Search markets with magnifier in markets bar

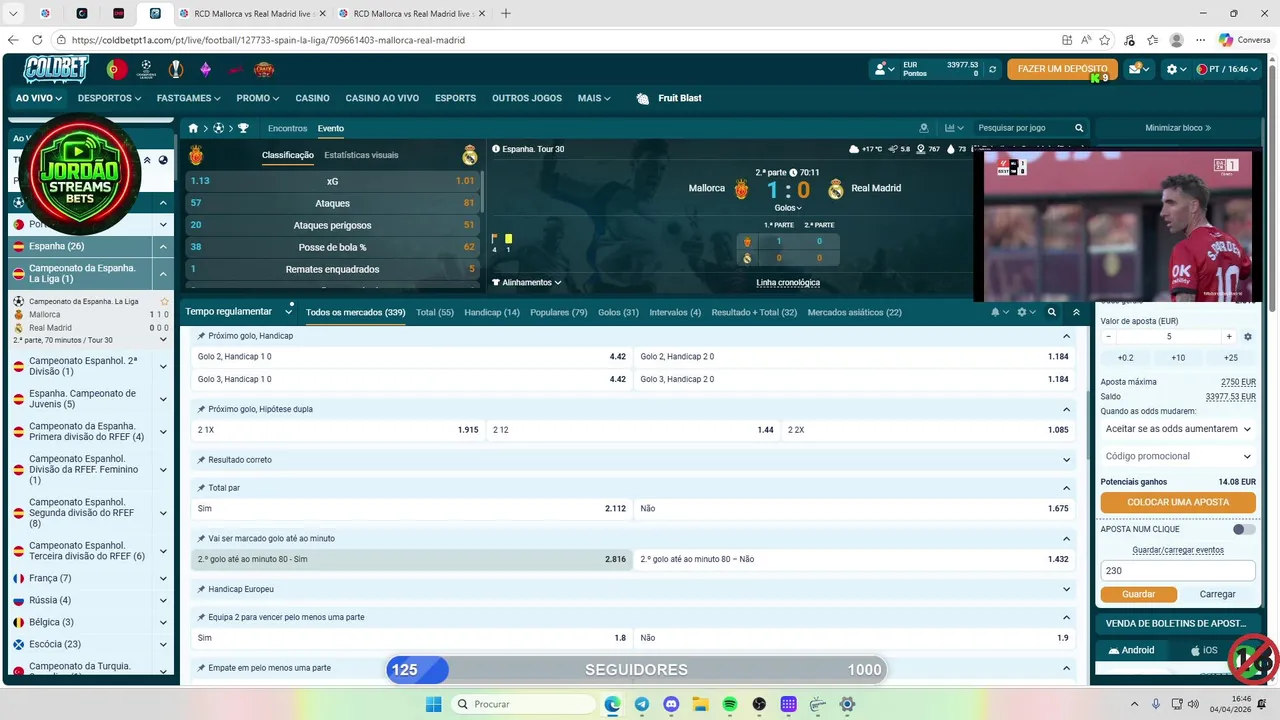click(x=1051, y=312)
